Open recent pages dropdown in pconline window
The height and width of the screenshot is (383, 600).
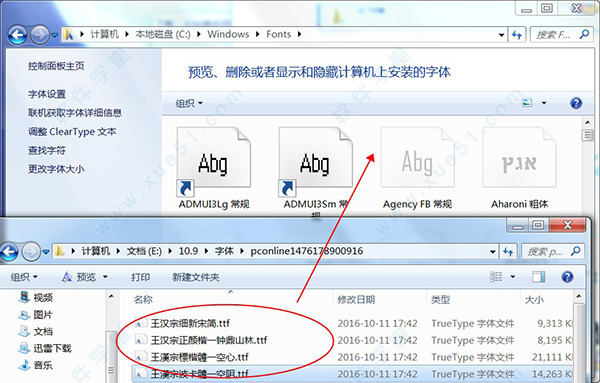[46, 252]
